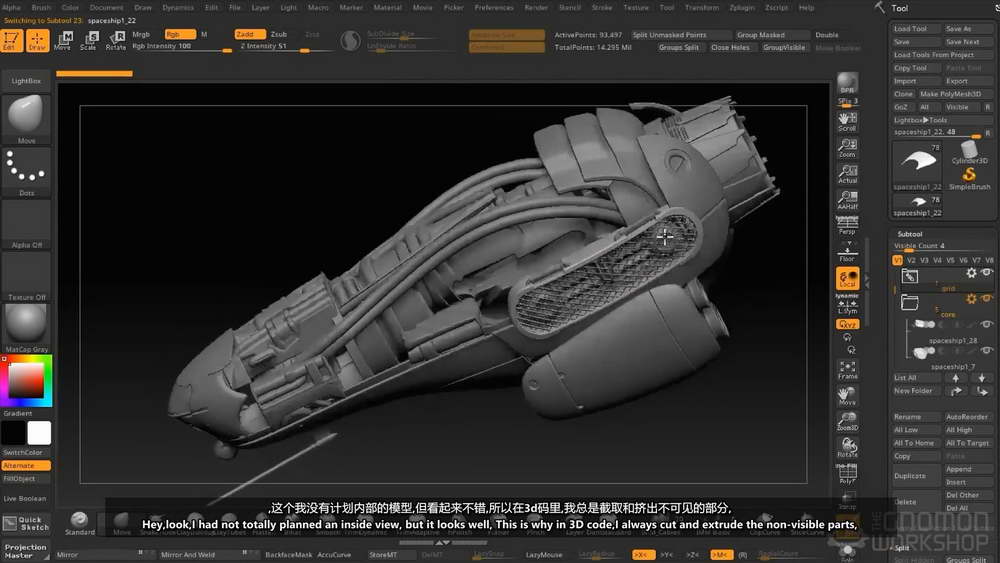Image resolution: width=1000 pixels, height=563 pixels.
Task: Click the Actual size icon
Action: (848, 173)
